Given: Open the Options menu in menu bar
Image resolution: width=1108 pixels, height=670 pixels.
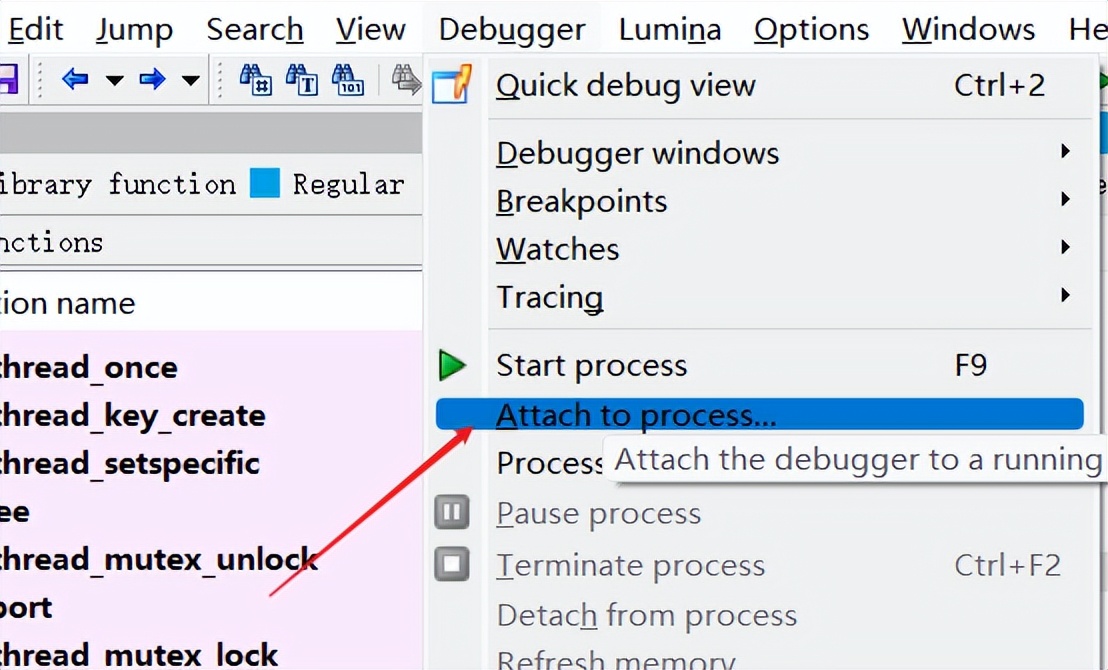Looking at the screenshot, I should tap(810, 30).
